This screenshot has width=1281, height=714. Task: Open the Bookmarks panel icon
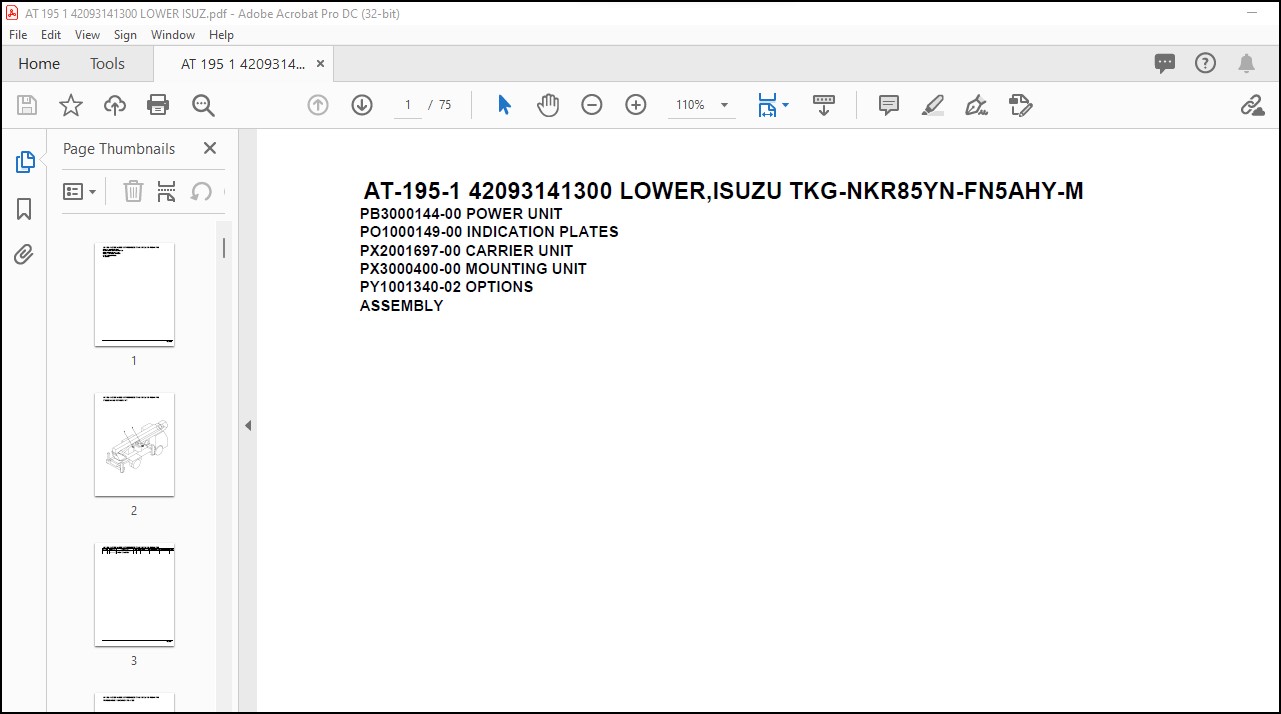click(25, 208)
